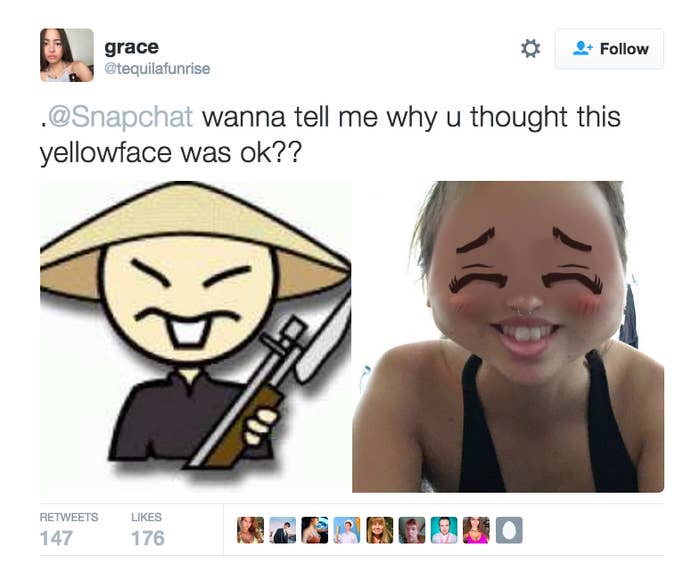Image resolution: width=700 pixels, height=564 pixels.
Task: Click the Follow button
Action: (x=609, y=49)
